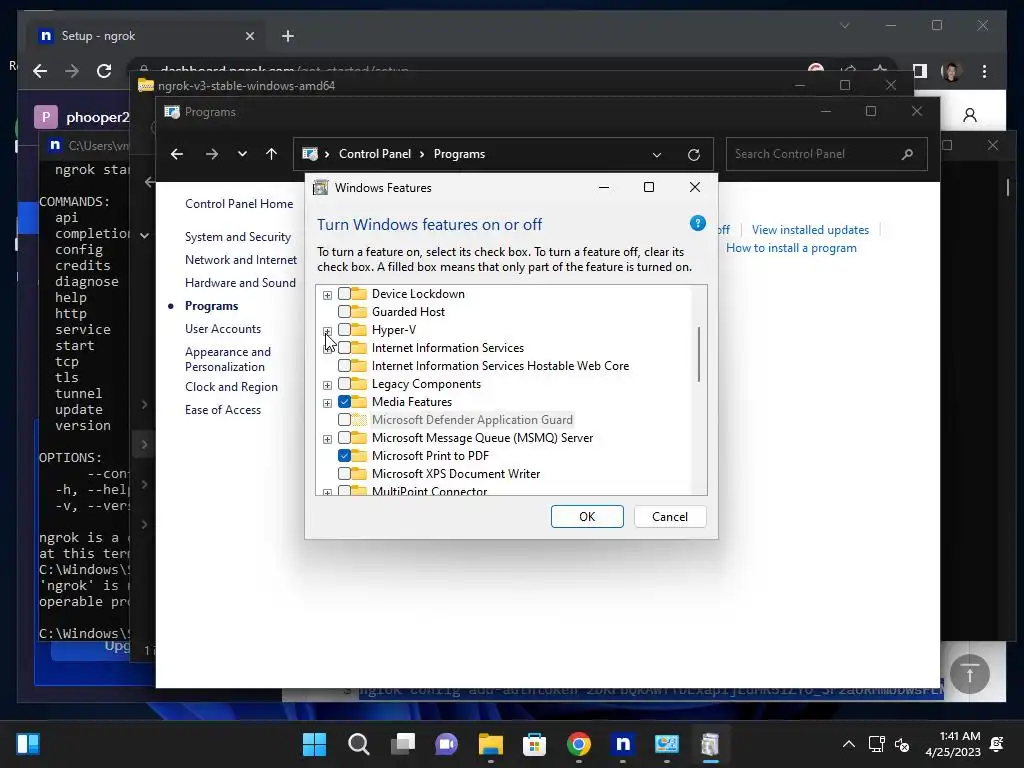1024x768 pixels.
Task: Enable the Guarded Host checkbox
Action: tap(344, 312)
